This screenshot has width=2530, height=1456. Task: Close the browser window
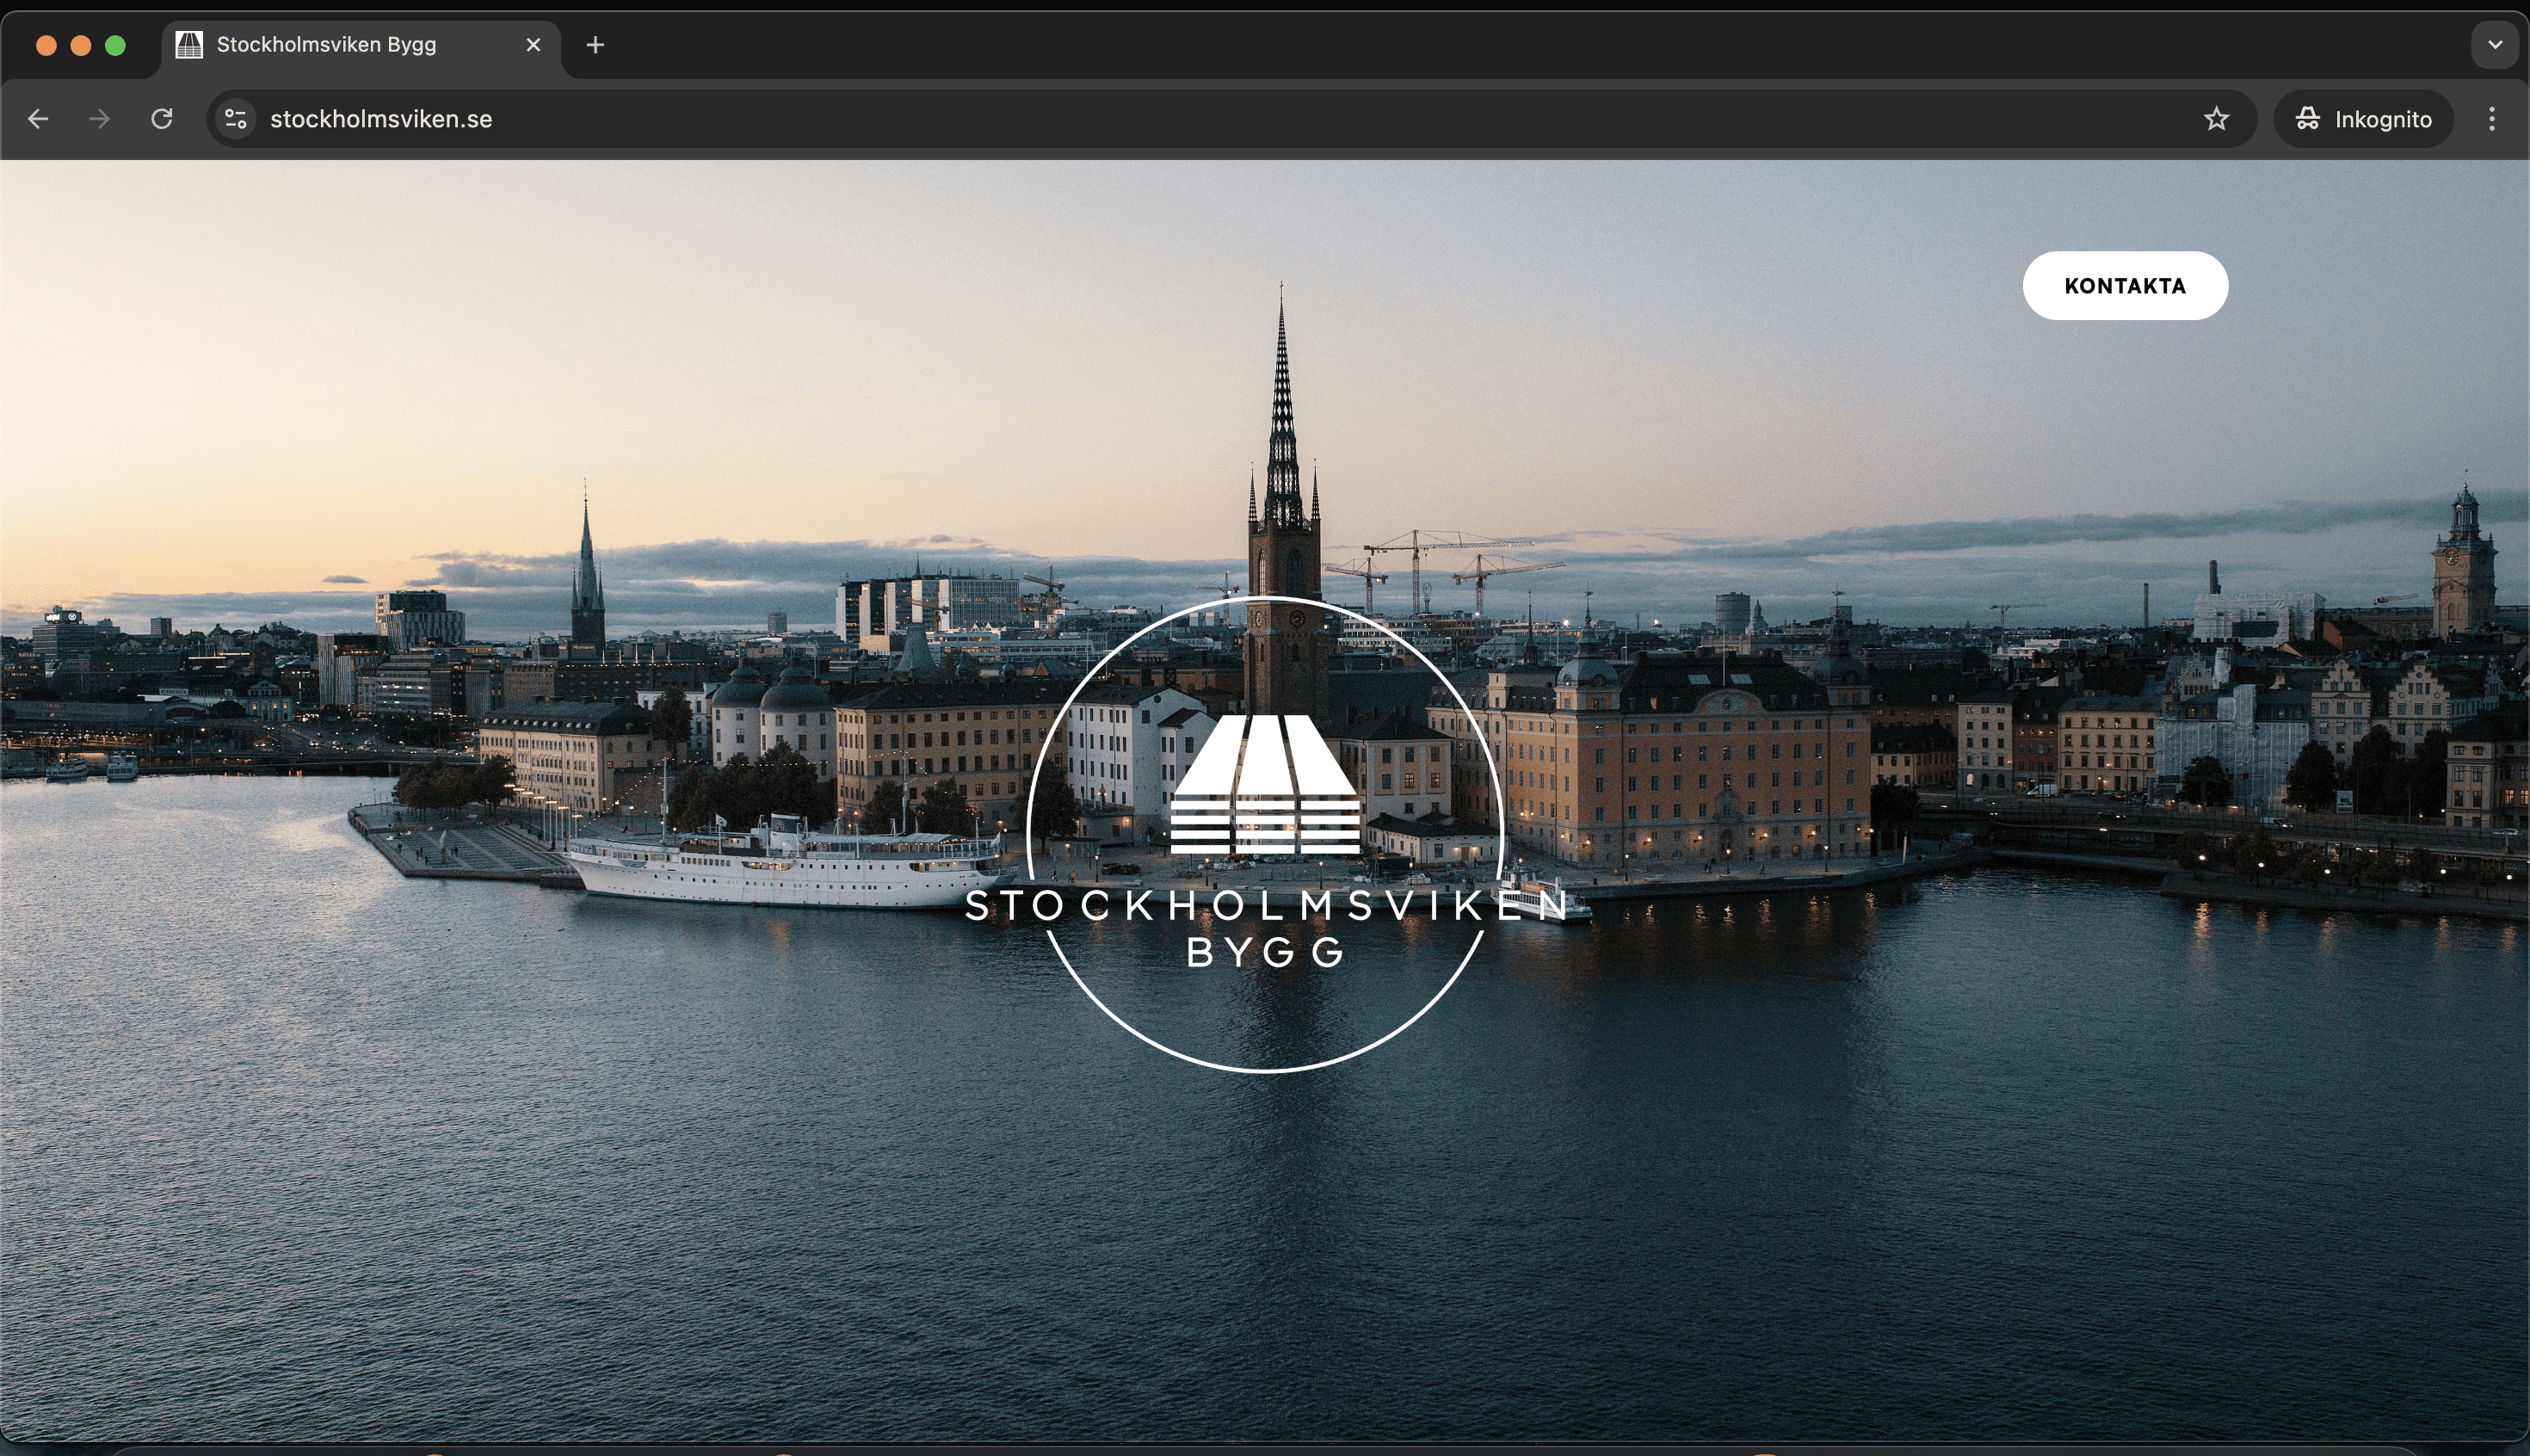pyautogui.click(x=46, y=45)
